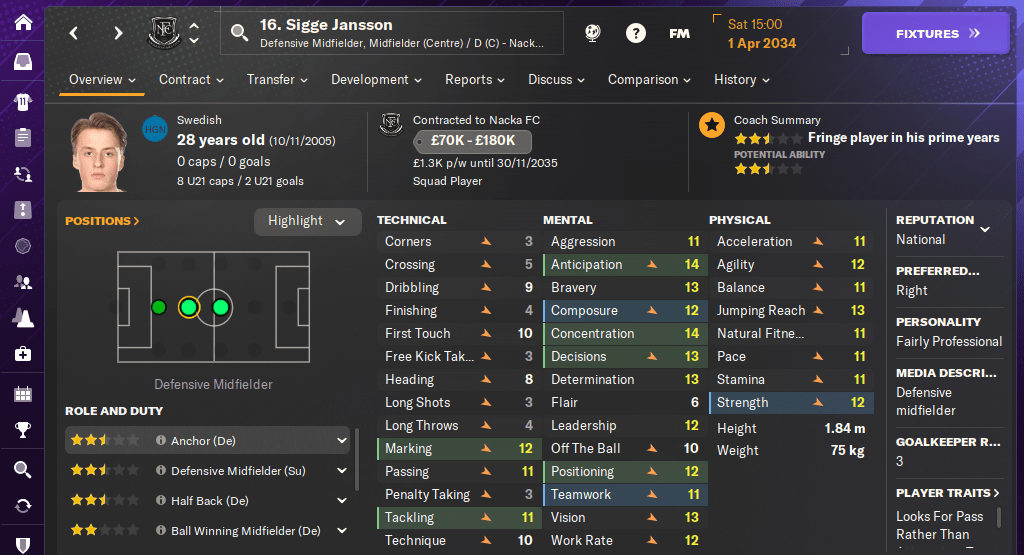Go to the Home screen icon
The width and height of the screenshot is (1024, 555).
click(22, 22)
